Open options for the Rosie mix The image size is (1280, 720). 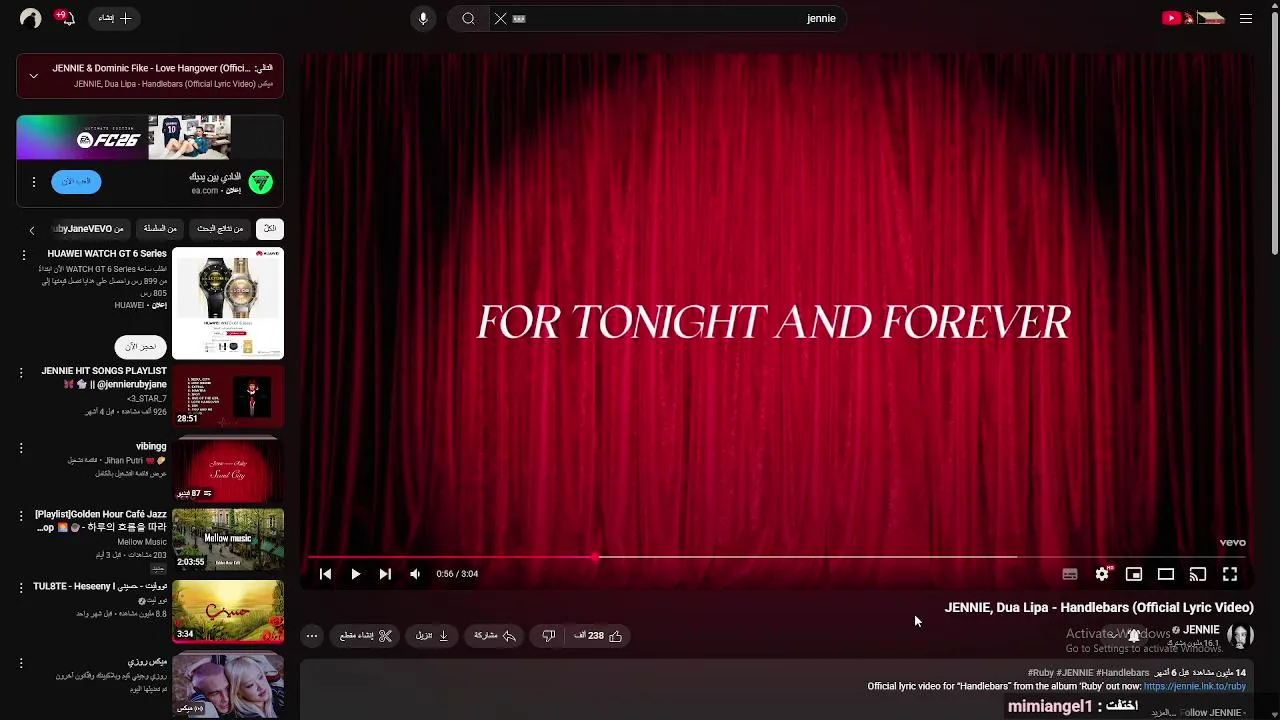[21, 663]
